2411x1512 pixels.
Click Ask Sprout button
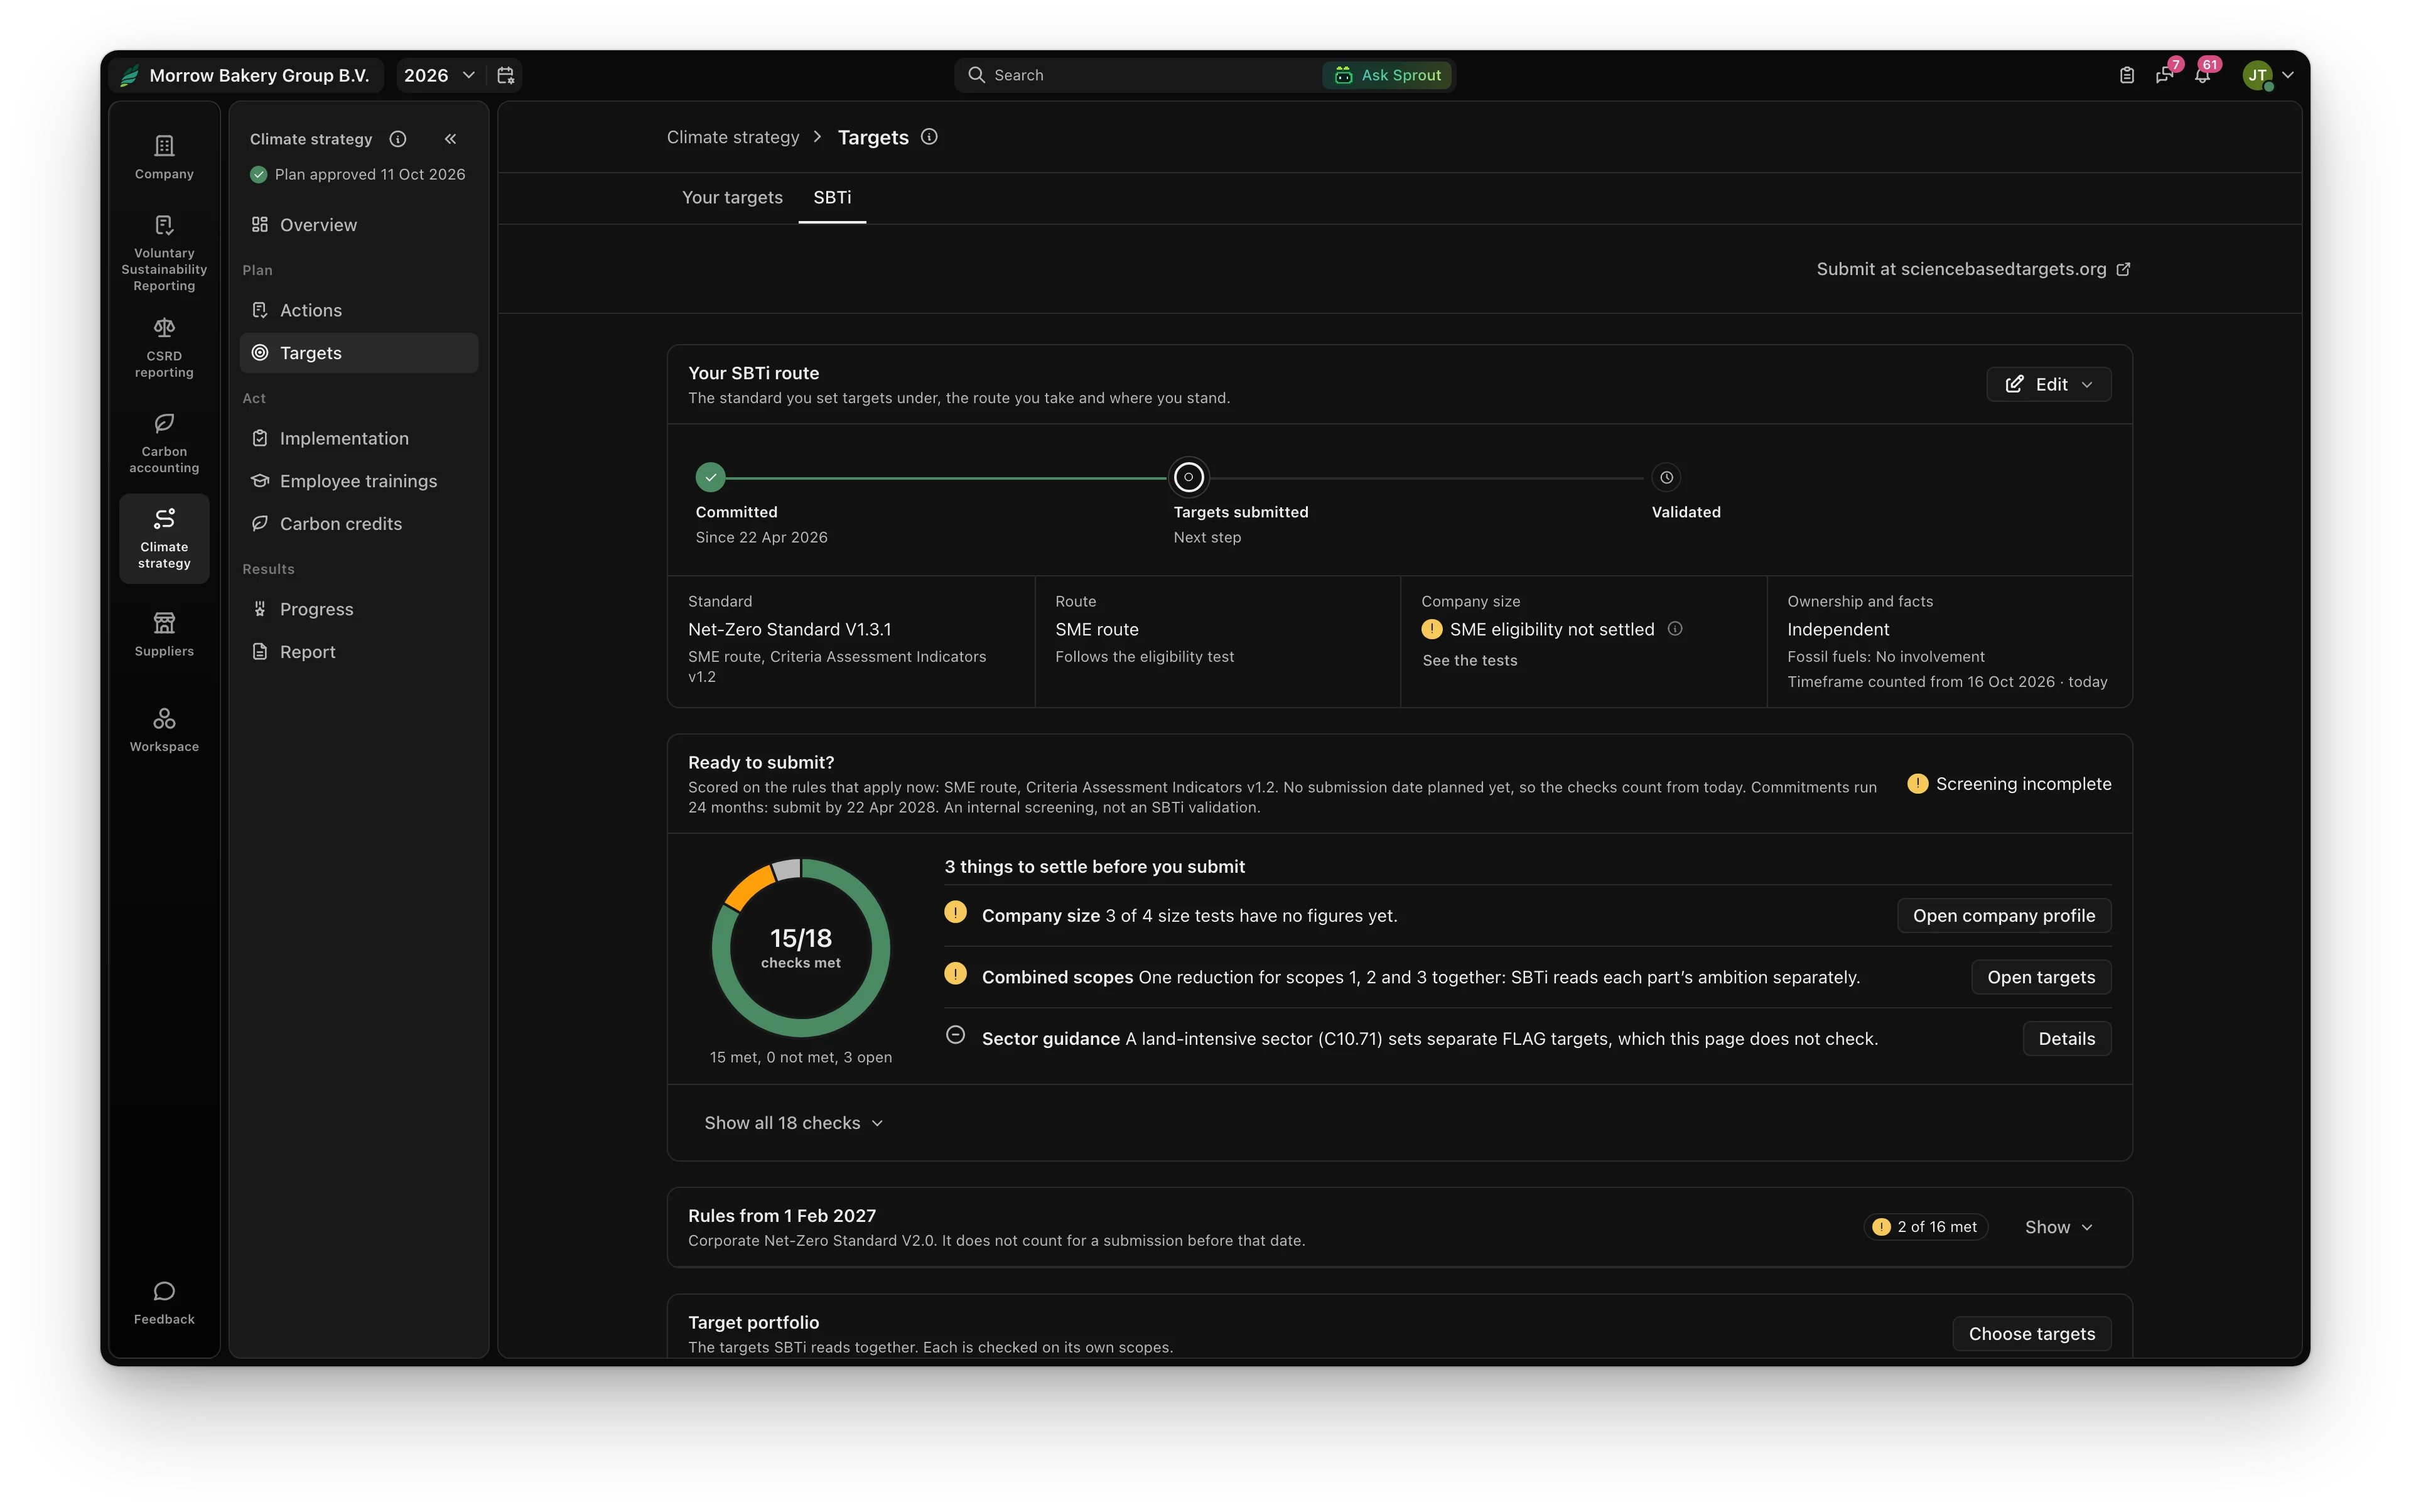tap(1388, 75)
